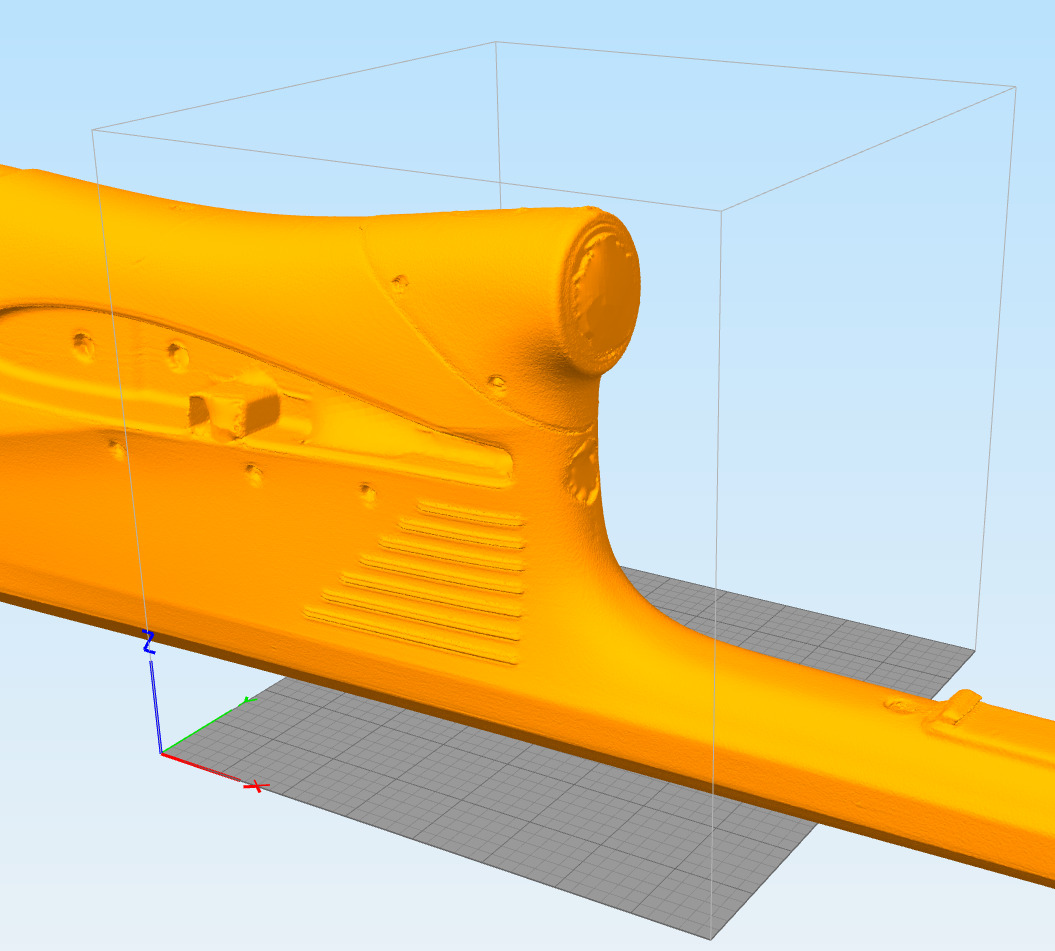Image resolution: width=1055 pixels, height=951 pixels.
Task: Click the red X axis label
Action: tap(256, 786)
